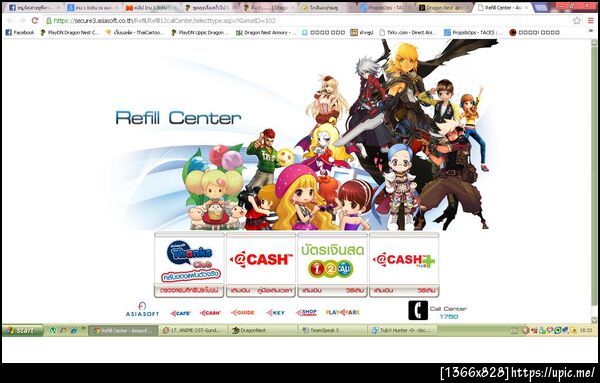The image size is (600, 383).
Task: Click the Call Center phone icon
Action: tap(418, 310)
